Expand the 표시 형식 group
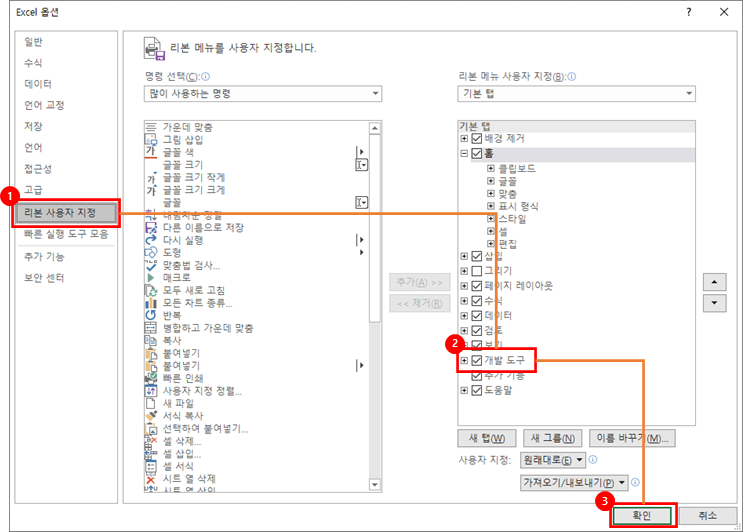Image resolution: width=743 pixels, height=532 pixels. coord(491,206)
